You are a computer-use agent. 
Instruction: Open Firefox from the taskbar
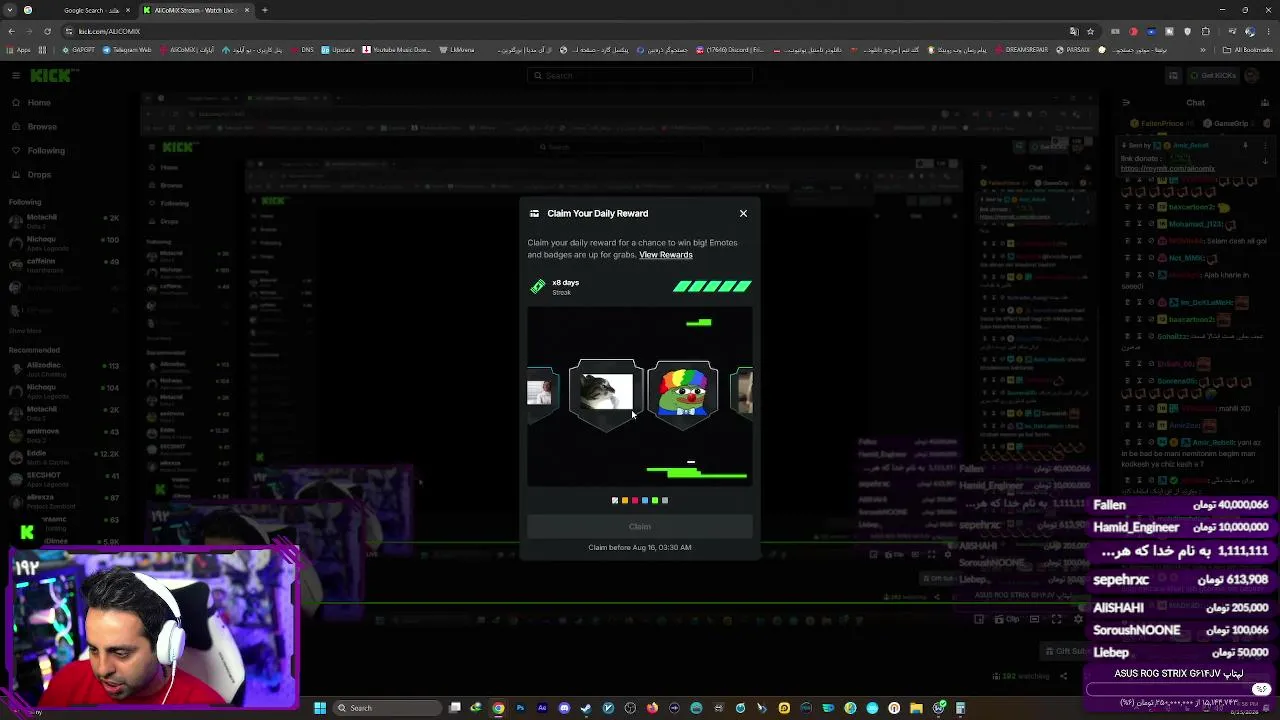point(652,708)
